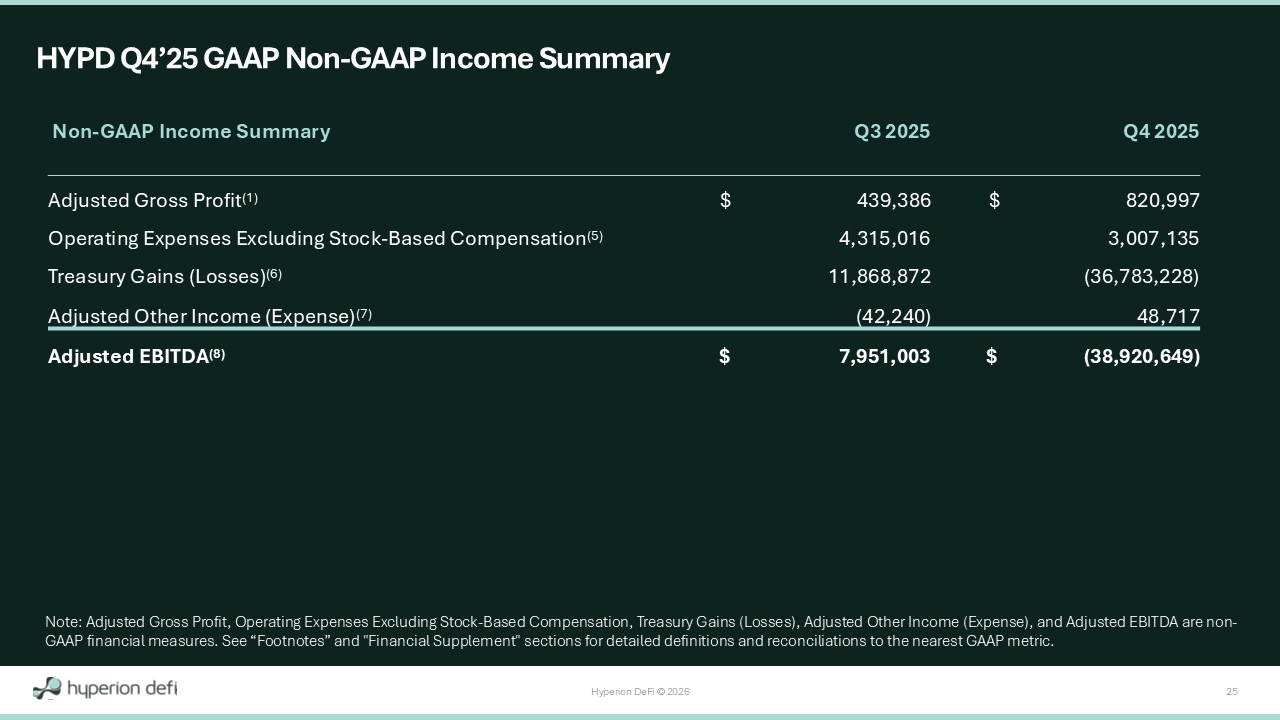This screenshot has height=720, width=1280.
Task: Select the Q4 treasury loss value (36,783,228)
Action: coord(1141,277)
